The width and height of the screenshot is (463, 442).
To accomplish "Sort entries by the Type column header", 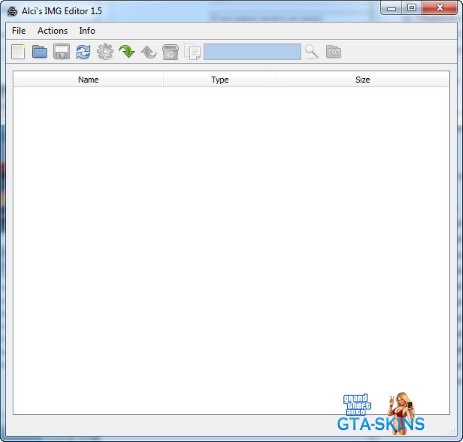I will (x=220, y=80).
